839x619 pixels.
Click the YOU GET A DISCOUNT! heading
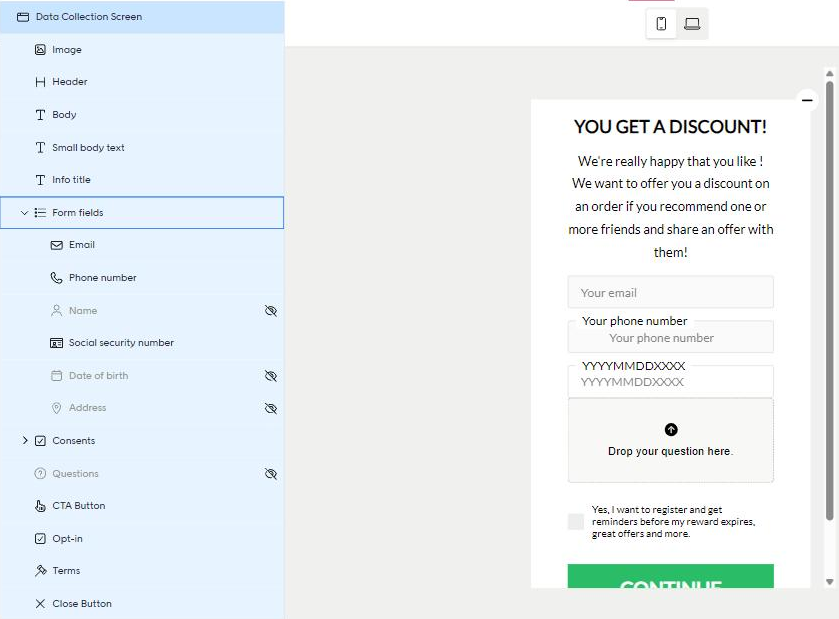click(x=670, y=127)
